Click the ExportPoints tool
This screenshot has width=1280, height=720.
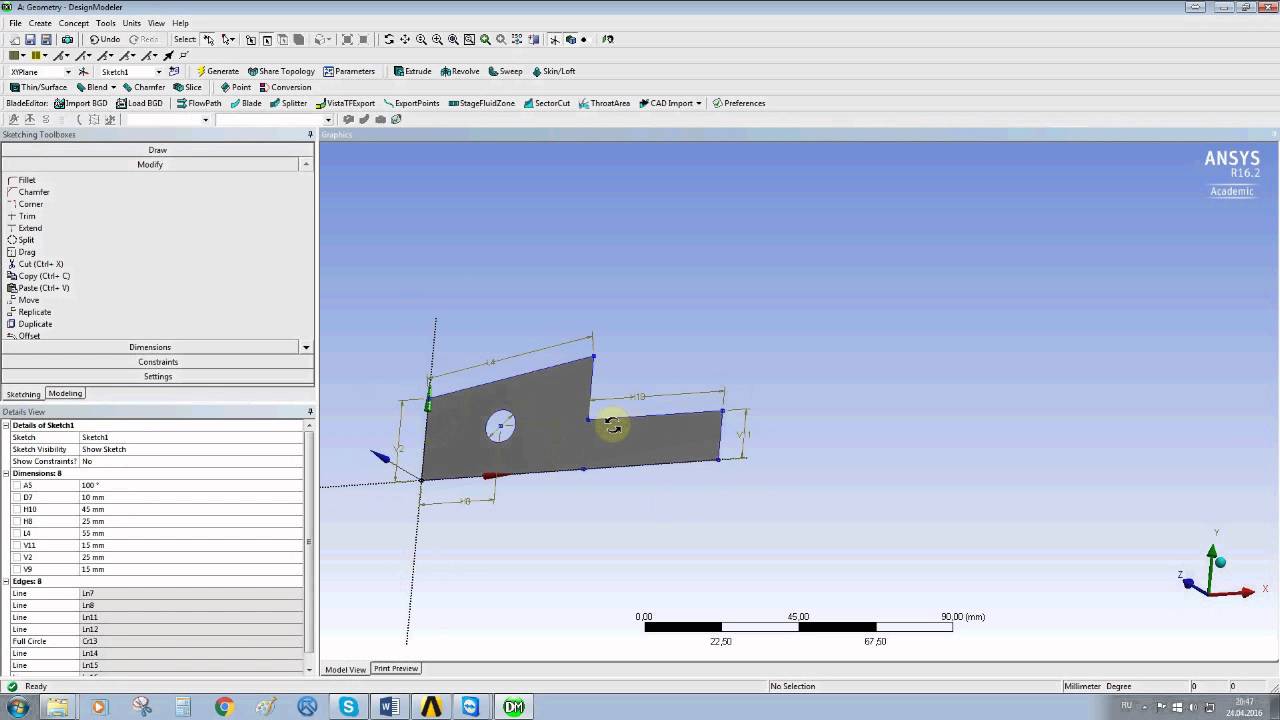pos(411,103)
